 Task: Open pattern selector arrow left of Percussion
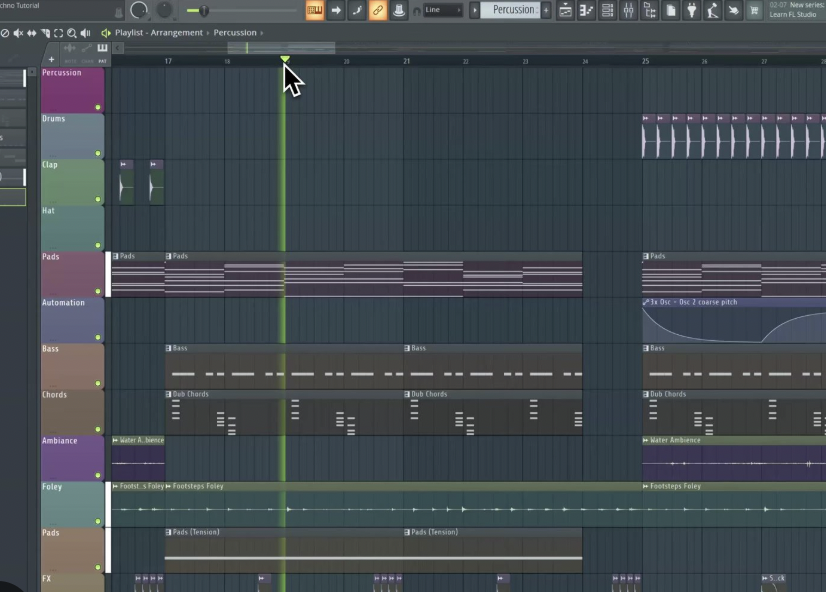(x=474, y=10)
